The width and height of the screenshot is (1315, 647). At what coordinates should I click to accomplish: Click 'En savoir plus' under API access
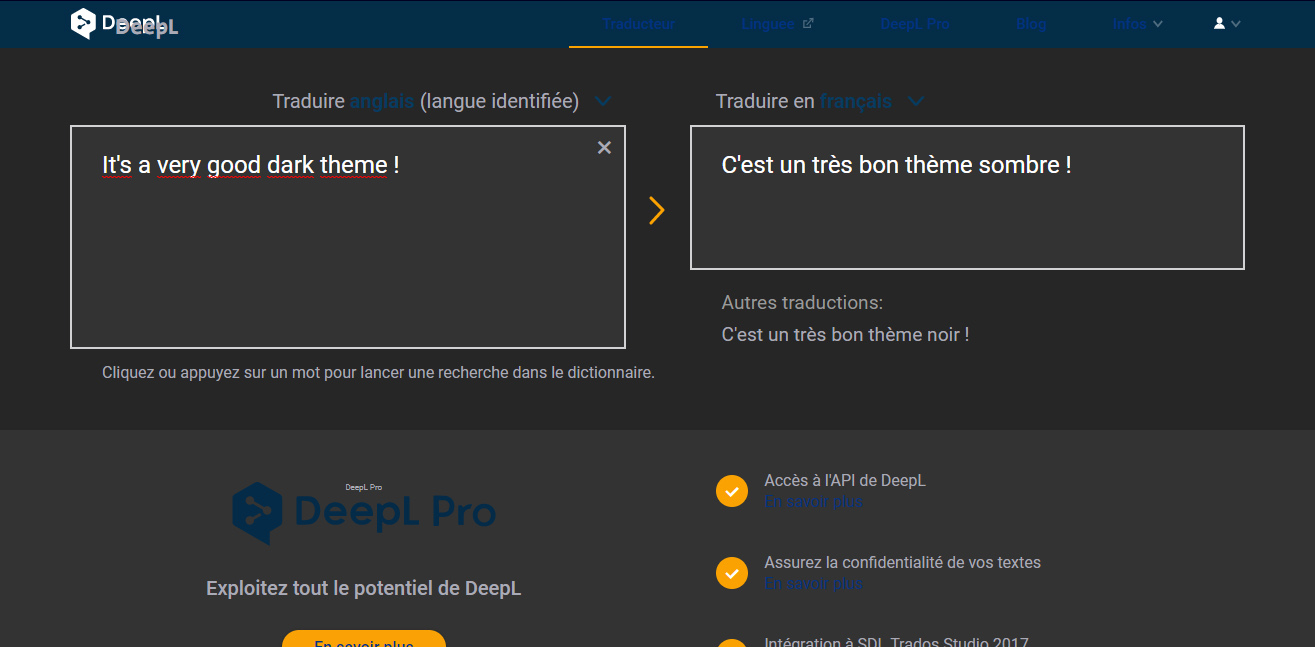pos(813,502)
